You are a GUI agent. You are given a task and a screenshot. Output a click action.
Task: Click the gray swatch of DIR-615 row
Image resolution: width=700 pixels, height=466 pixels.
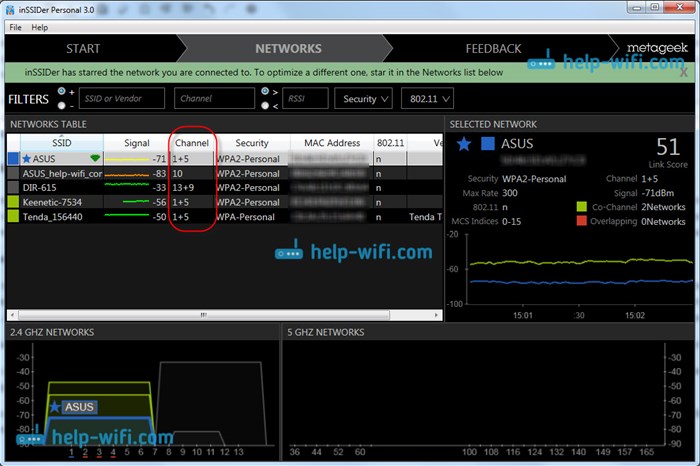click(x=13, y=187)
